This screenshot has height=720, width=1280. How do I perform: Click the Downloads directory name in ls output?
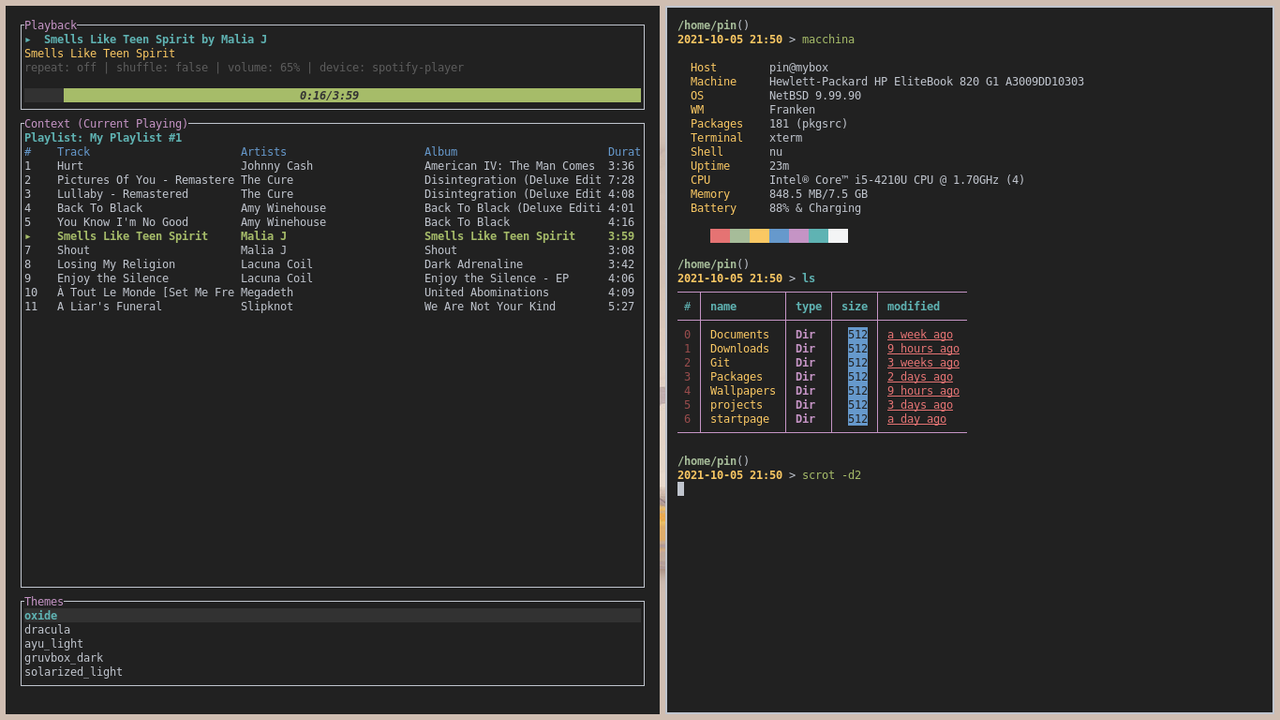tap(739, 349)
